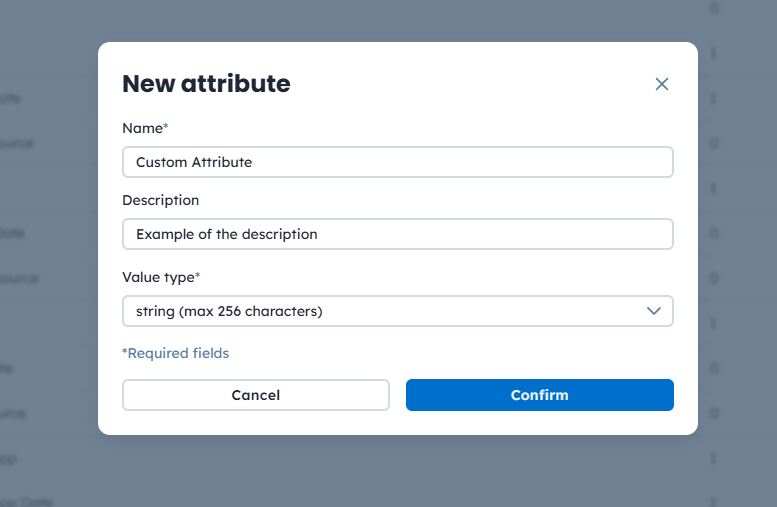Screen dimensions: 777x507
Task: Click the '*Required fields' note
Action: (175, 353)
